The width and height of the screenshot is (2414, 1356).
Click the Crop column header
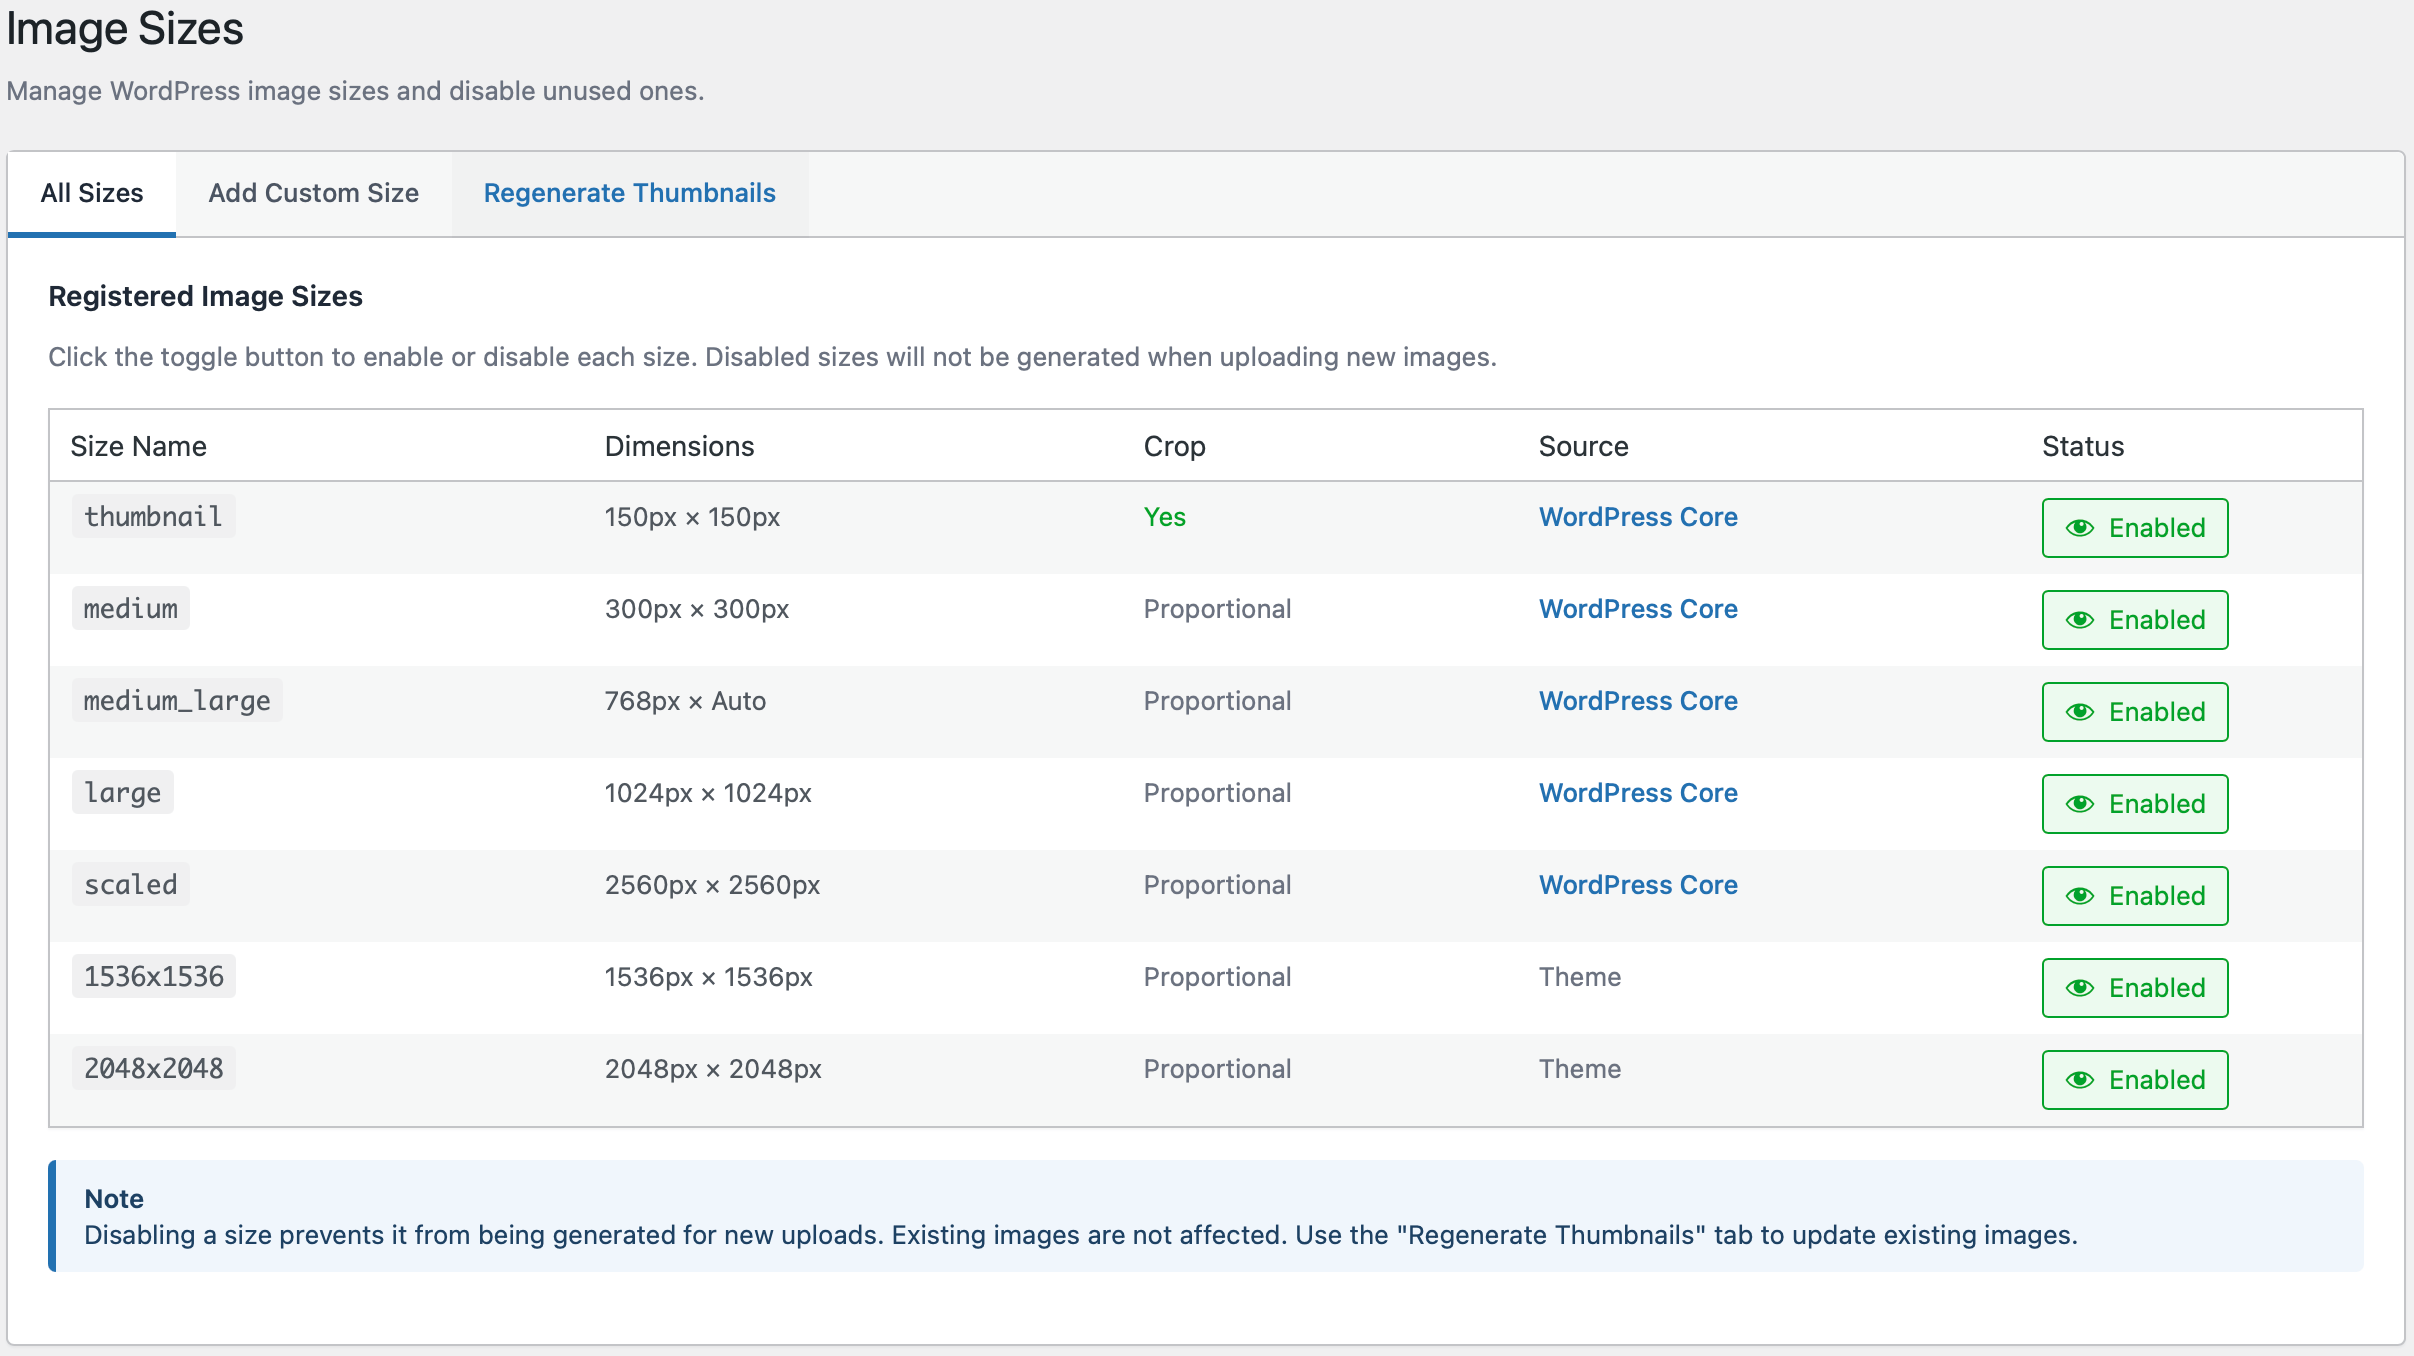(1174, 446)
